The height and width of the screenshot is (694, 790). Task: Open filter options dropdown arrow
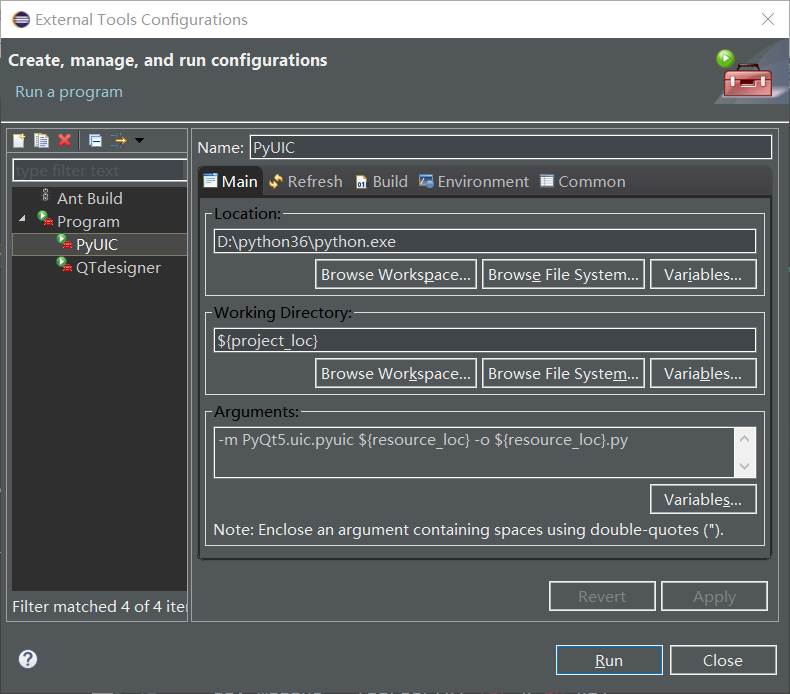coord(140,140)
